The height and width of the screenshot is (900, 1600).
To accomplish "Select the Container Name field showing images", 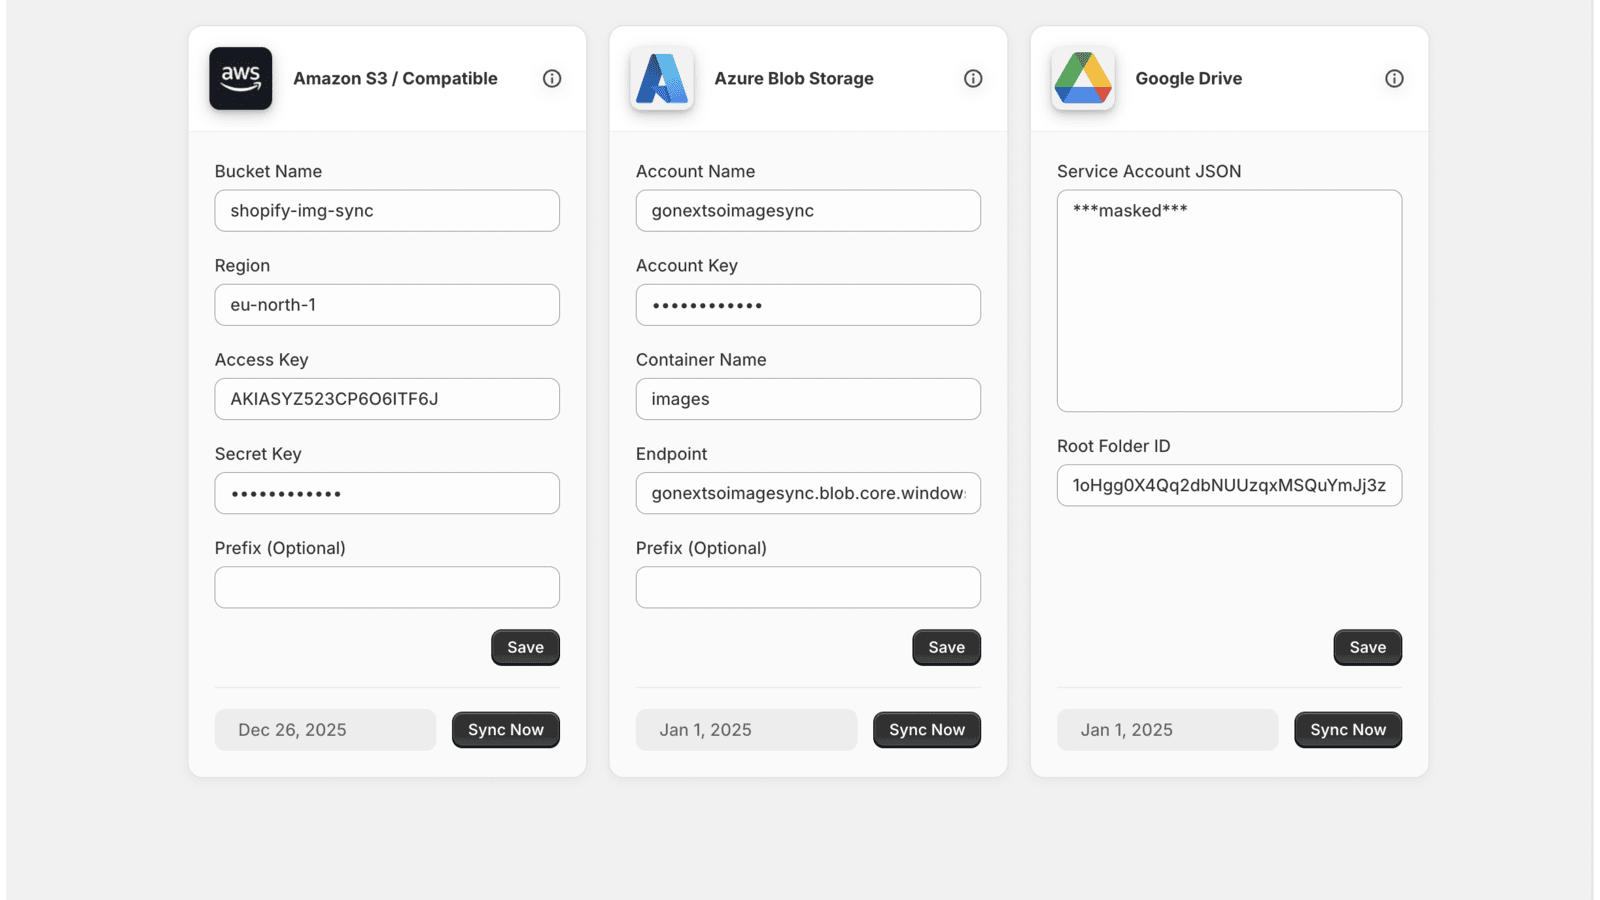I will [808, 398].
